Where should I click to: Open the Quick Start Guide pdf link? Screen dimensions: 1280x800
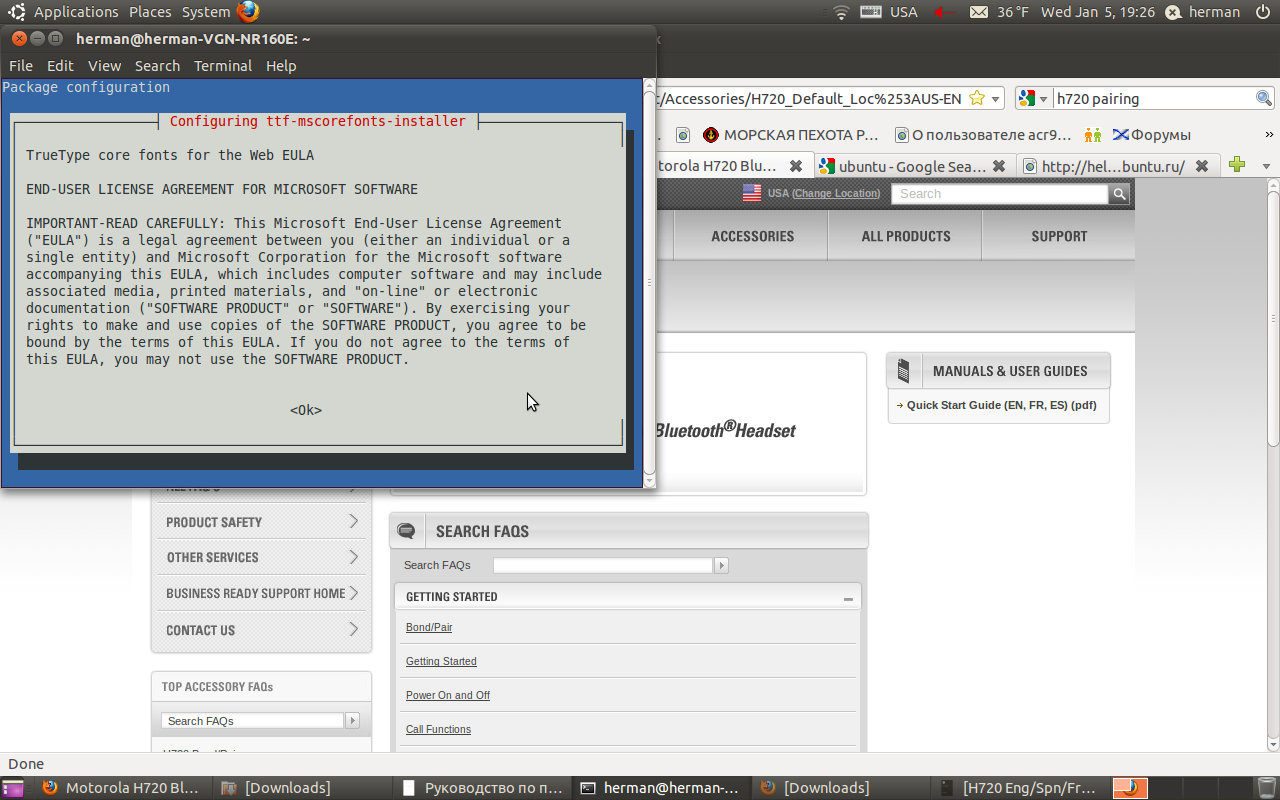pos(1001,405)
